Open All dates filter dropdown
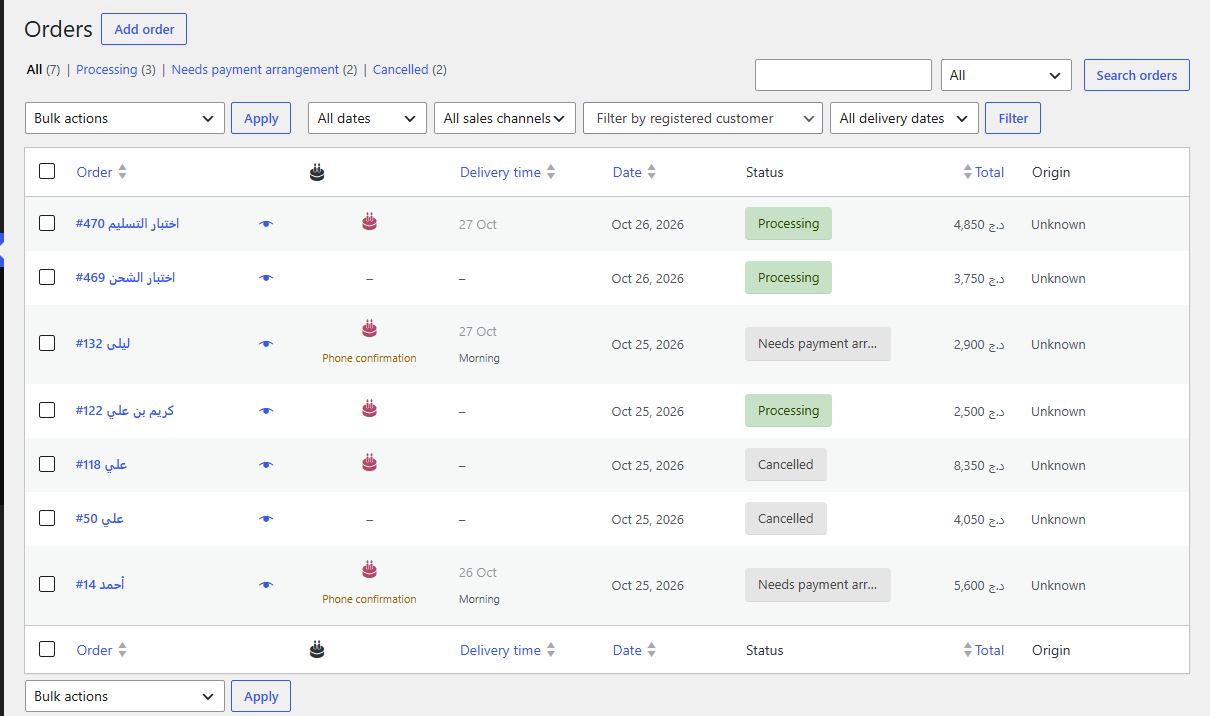Viewport: 1210px width, 716px height. [x=367, y=118]
